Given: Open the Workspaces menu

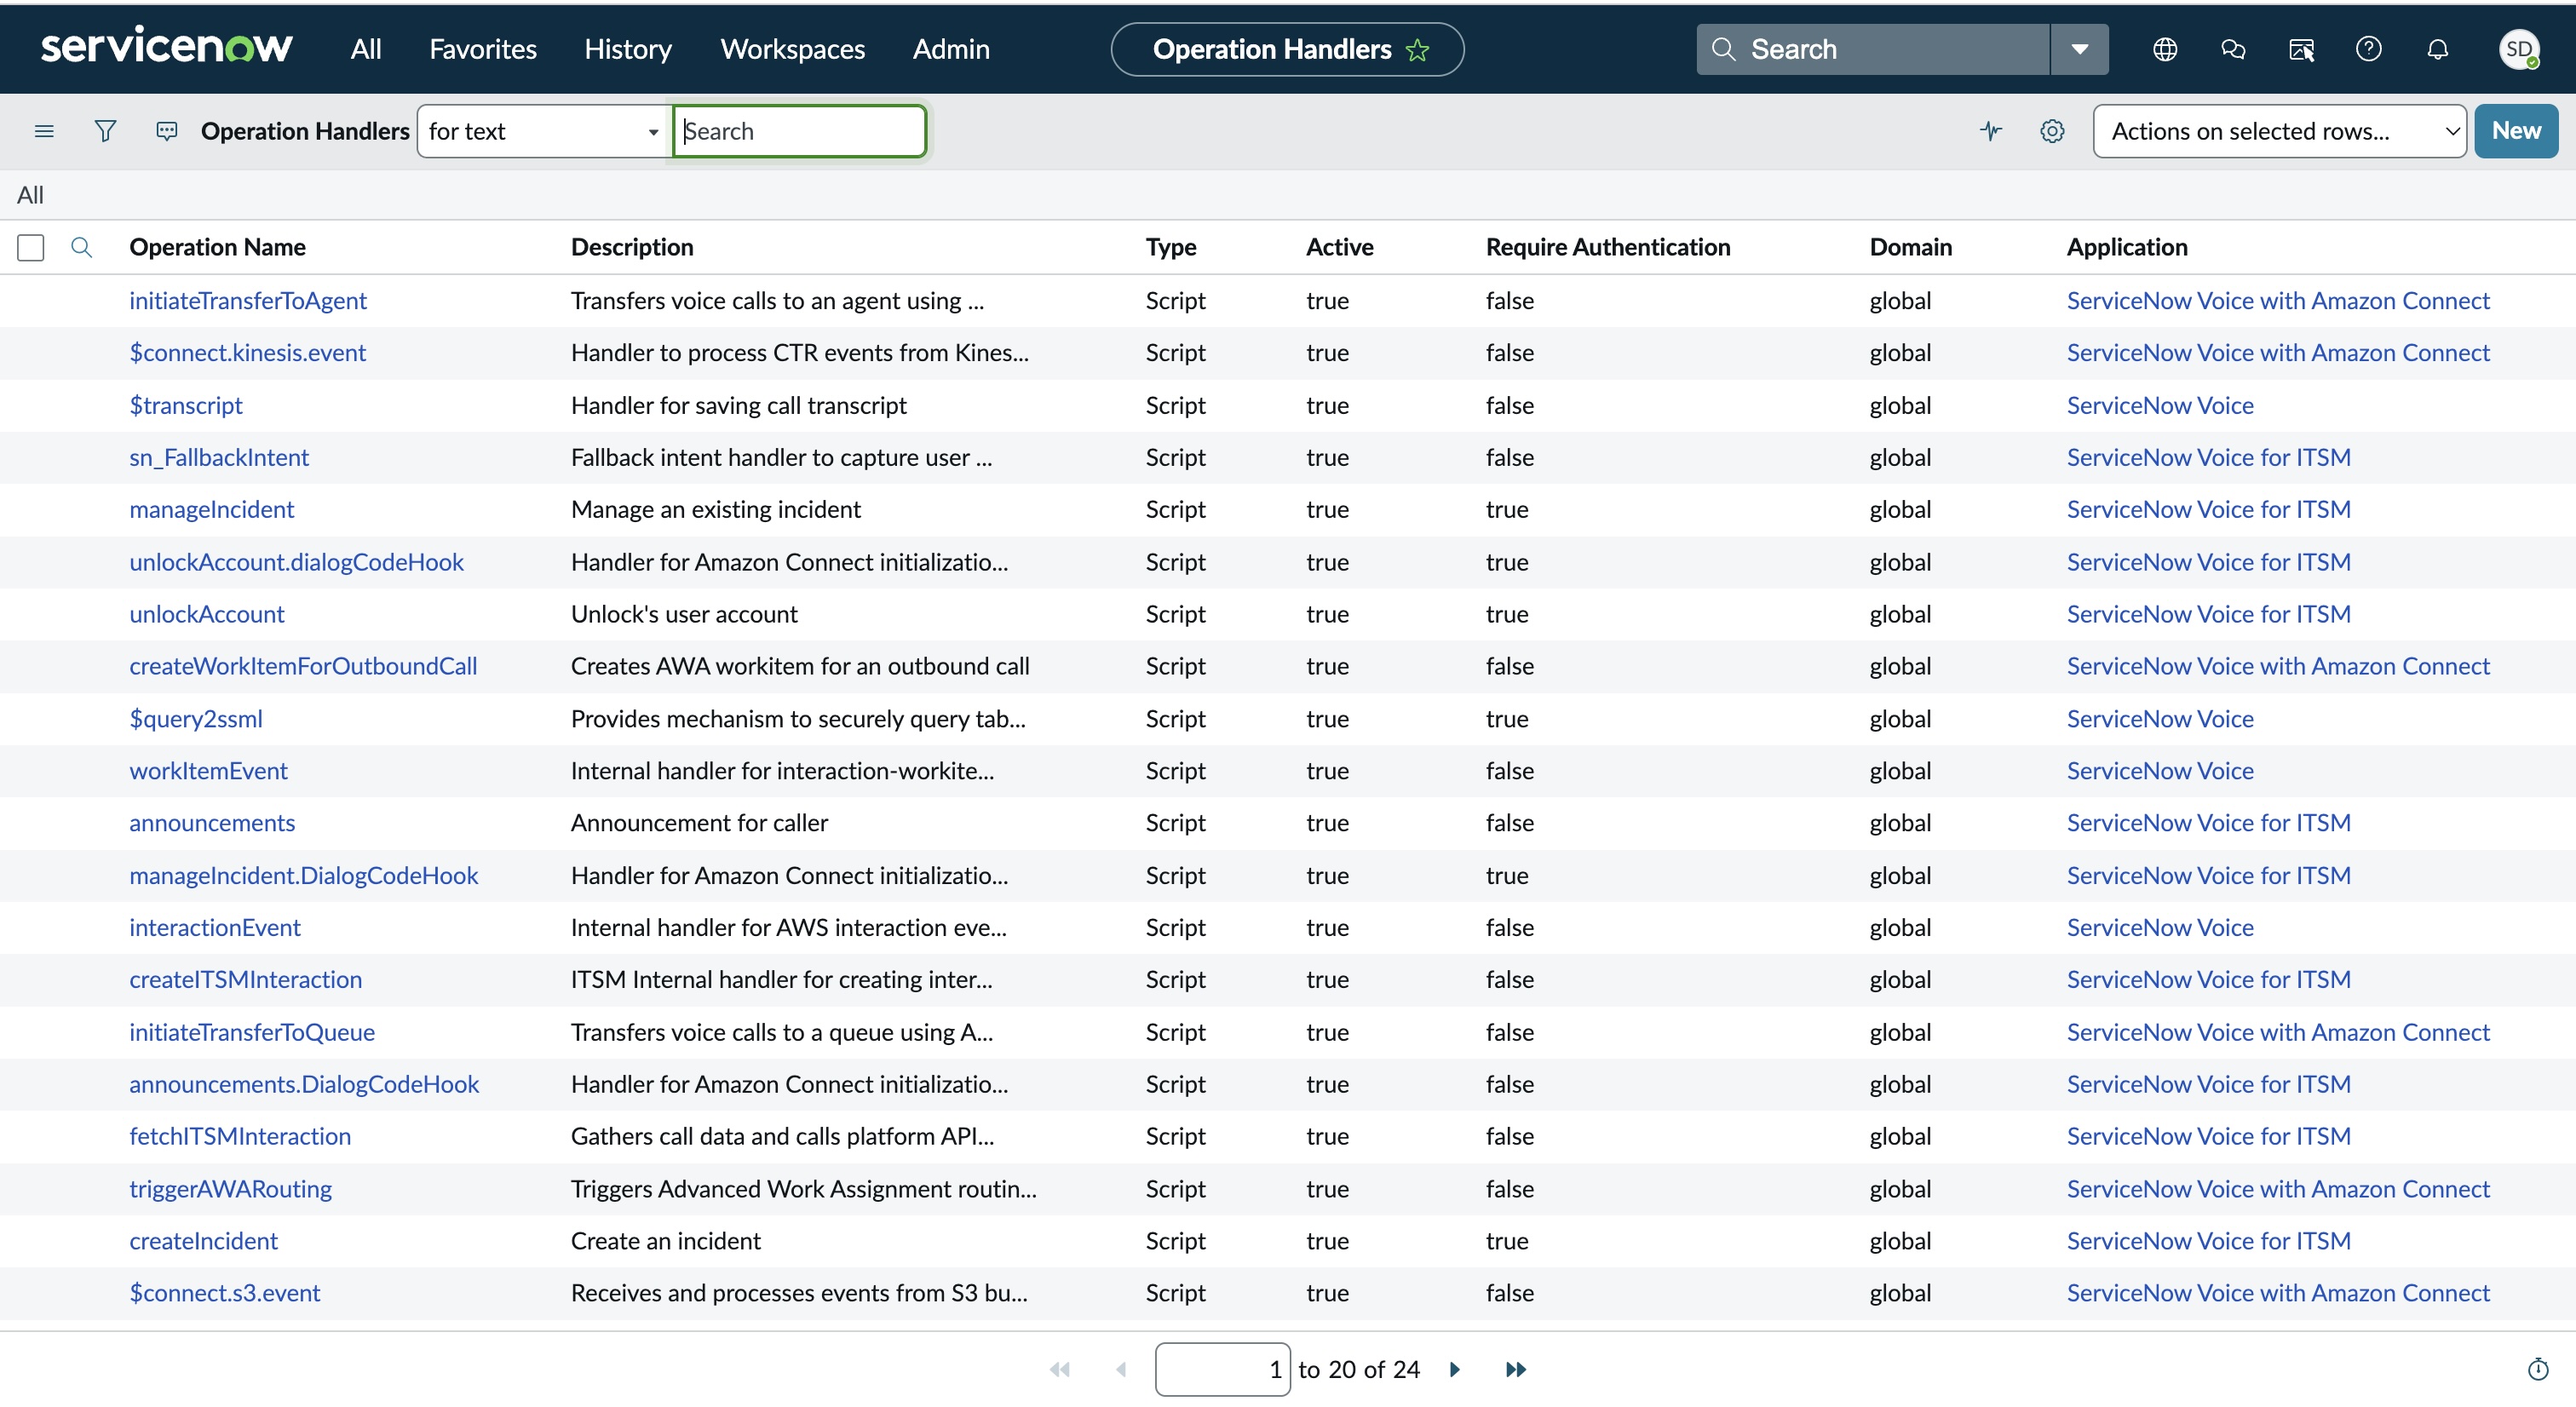Looking at the screenshot, I should coord(793,49).
